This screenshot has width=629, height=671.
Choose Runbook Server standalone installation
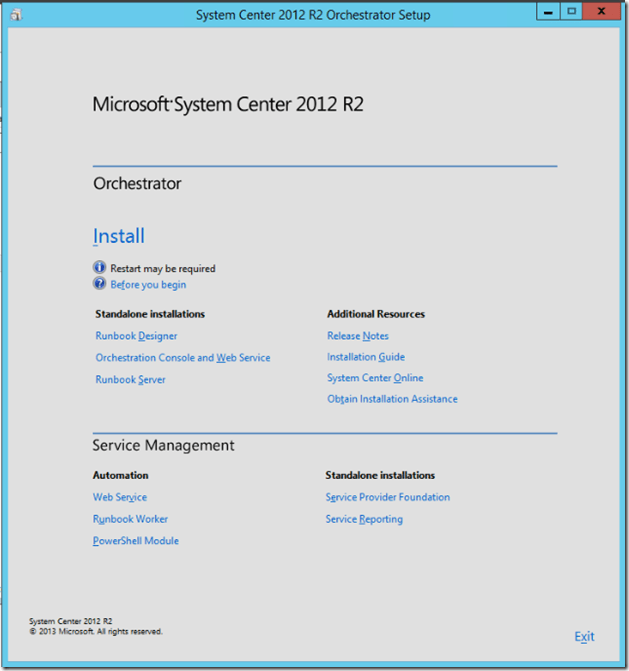pos(130,380)
